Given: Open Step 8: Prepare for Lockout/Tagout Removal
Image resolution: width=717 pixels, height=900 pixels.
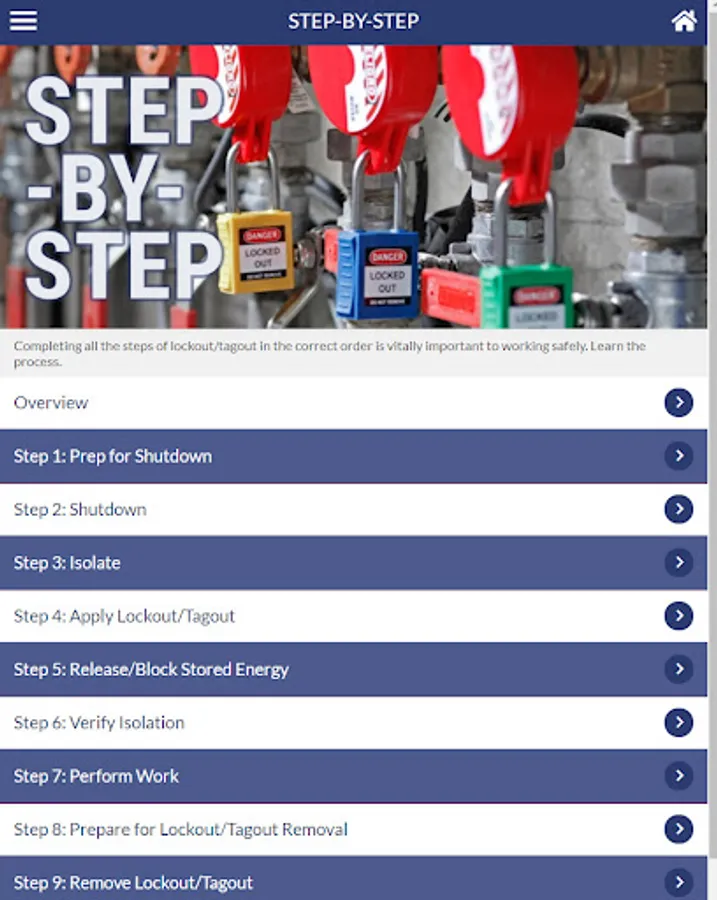Looking at the screenshot, I should pyautogui.click(x=354, y=829).
